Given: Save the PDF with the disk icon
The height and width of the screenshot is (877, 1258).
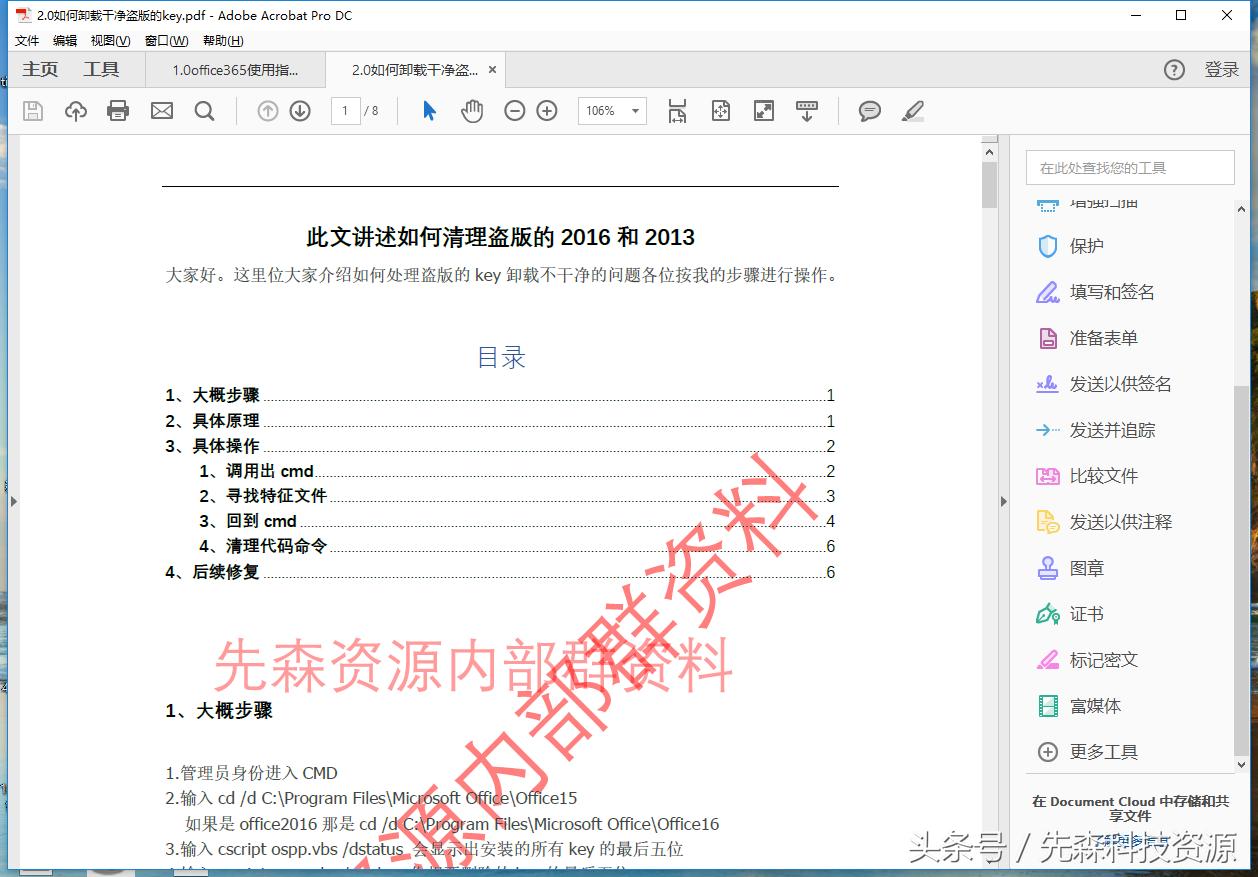Looking at the screenshot, I should pos(32,111).
